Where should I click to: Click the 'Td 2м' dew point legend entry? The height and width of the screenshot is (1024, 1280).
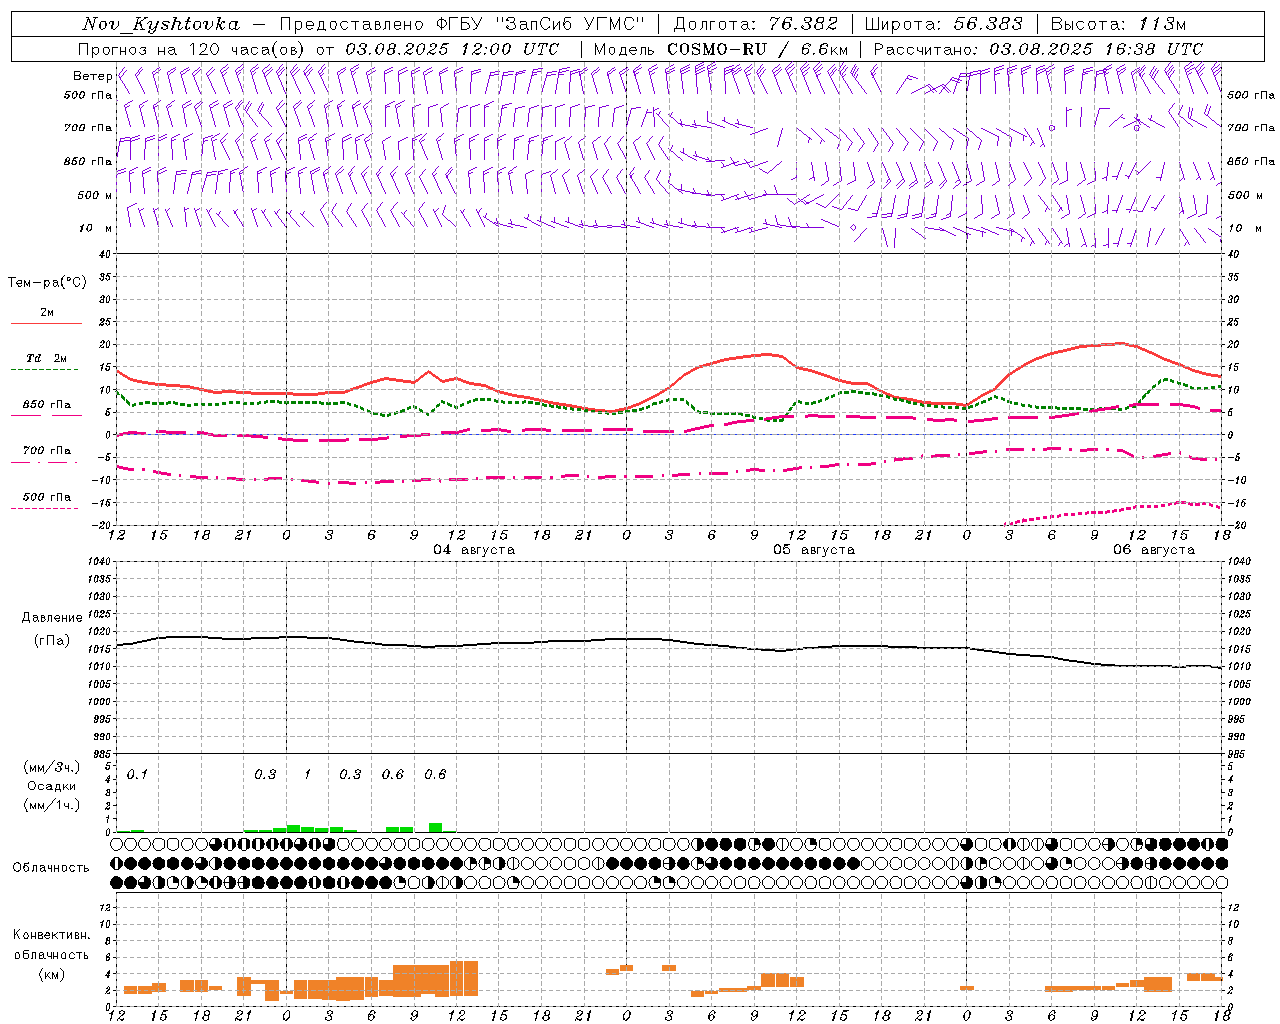point(47,358)
